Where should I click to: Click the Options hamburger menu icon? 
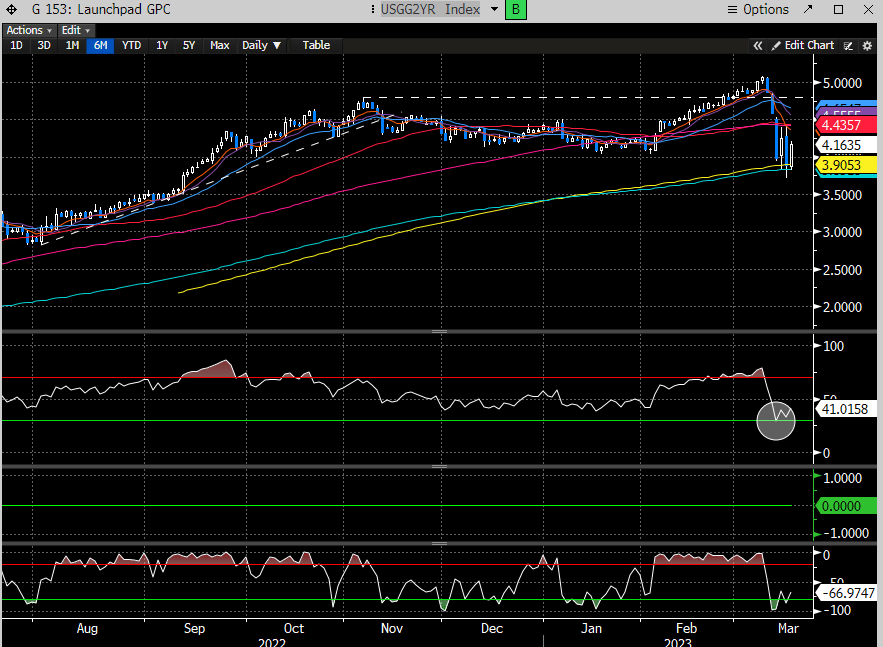point(732,9)
